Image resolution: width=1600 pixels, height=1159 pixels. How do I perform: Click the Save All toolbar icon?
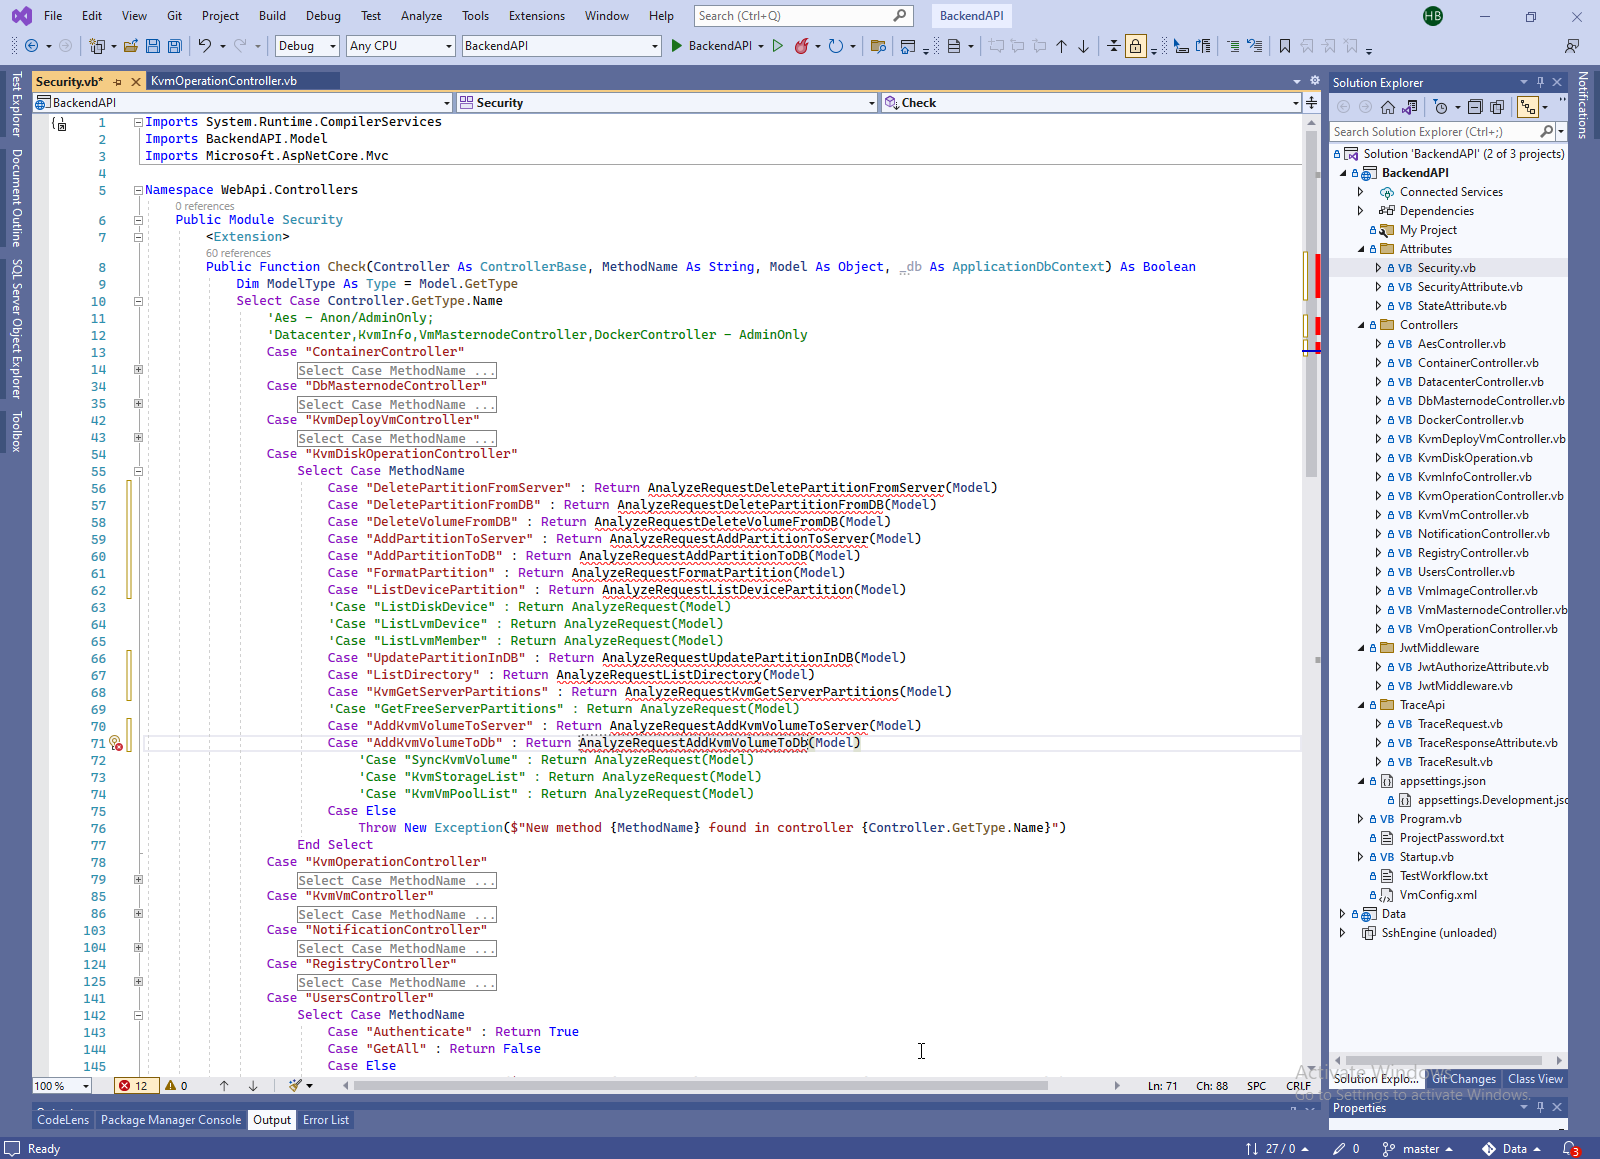[x=175, y=46]
